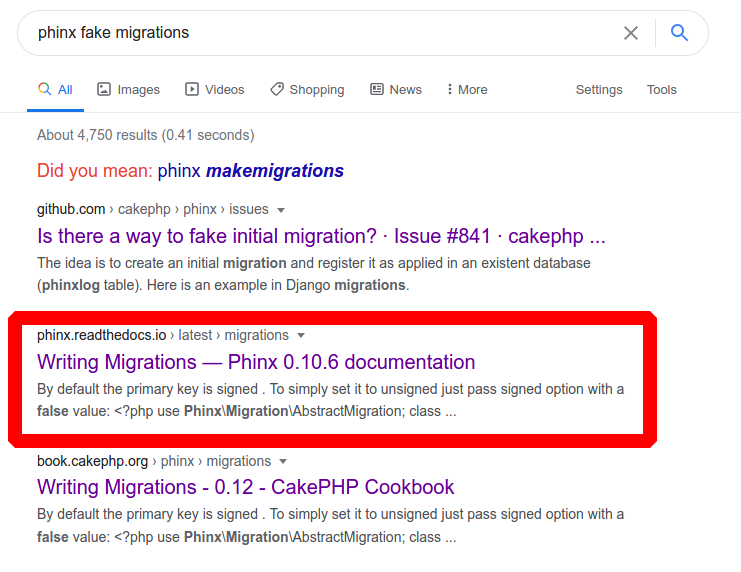Switch to the Videos tab
Image resolution: width=741 pixels, height=572 pixels.
tap(215, 89)
